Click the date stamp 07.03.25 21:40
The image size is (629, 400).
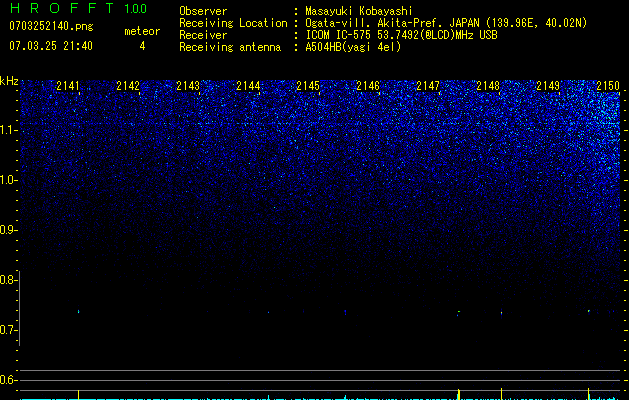(51, 46)
